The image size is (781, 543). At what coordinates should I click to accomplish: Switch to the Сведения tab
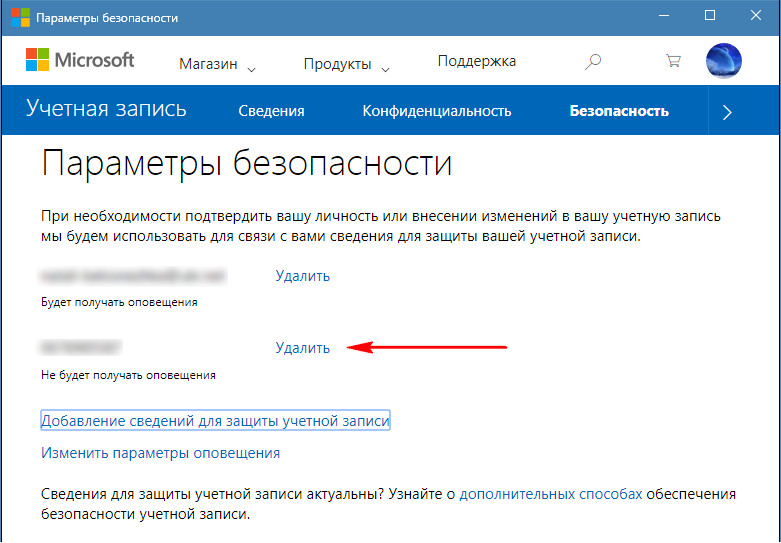[271, 111]
